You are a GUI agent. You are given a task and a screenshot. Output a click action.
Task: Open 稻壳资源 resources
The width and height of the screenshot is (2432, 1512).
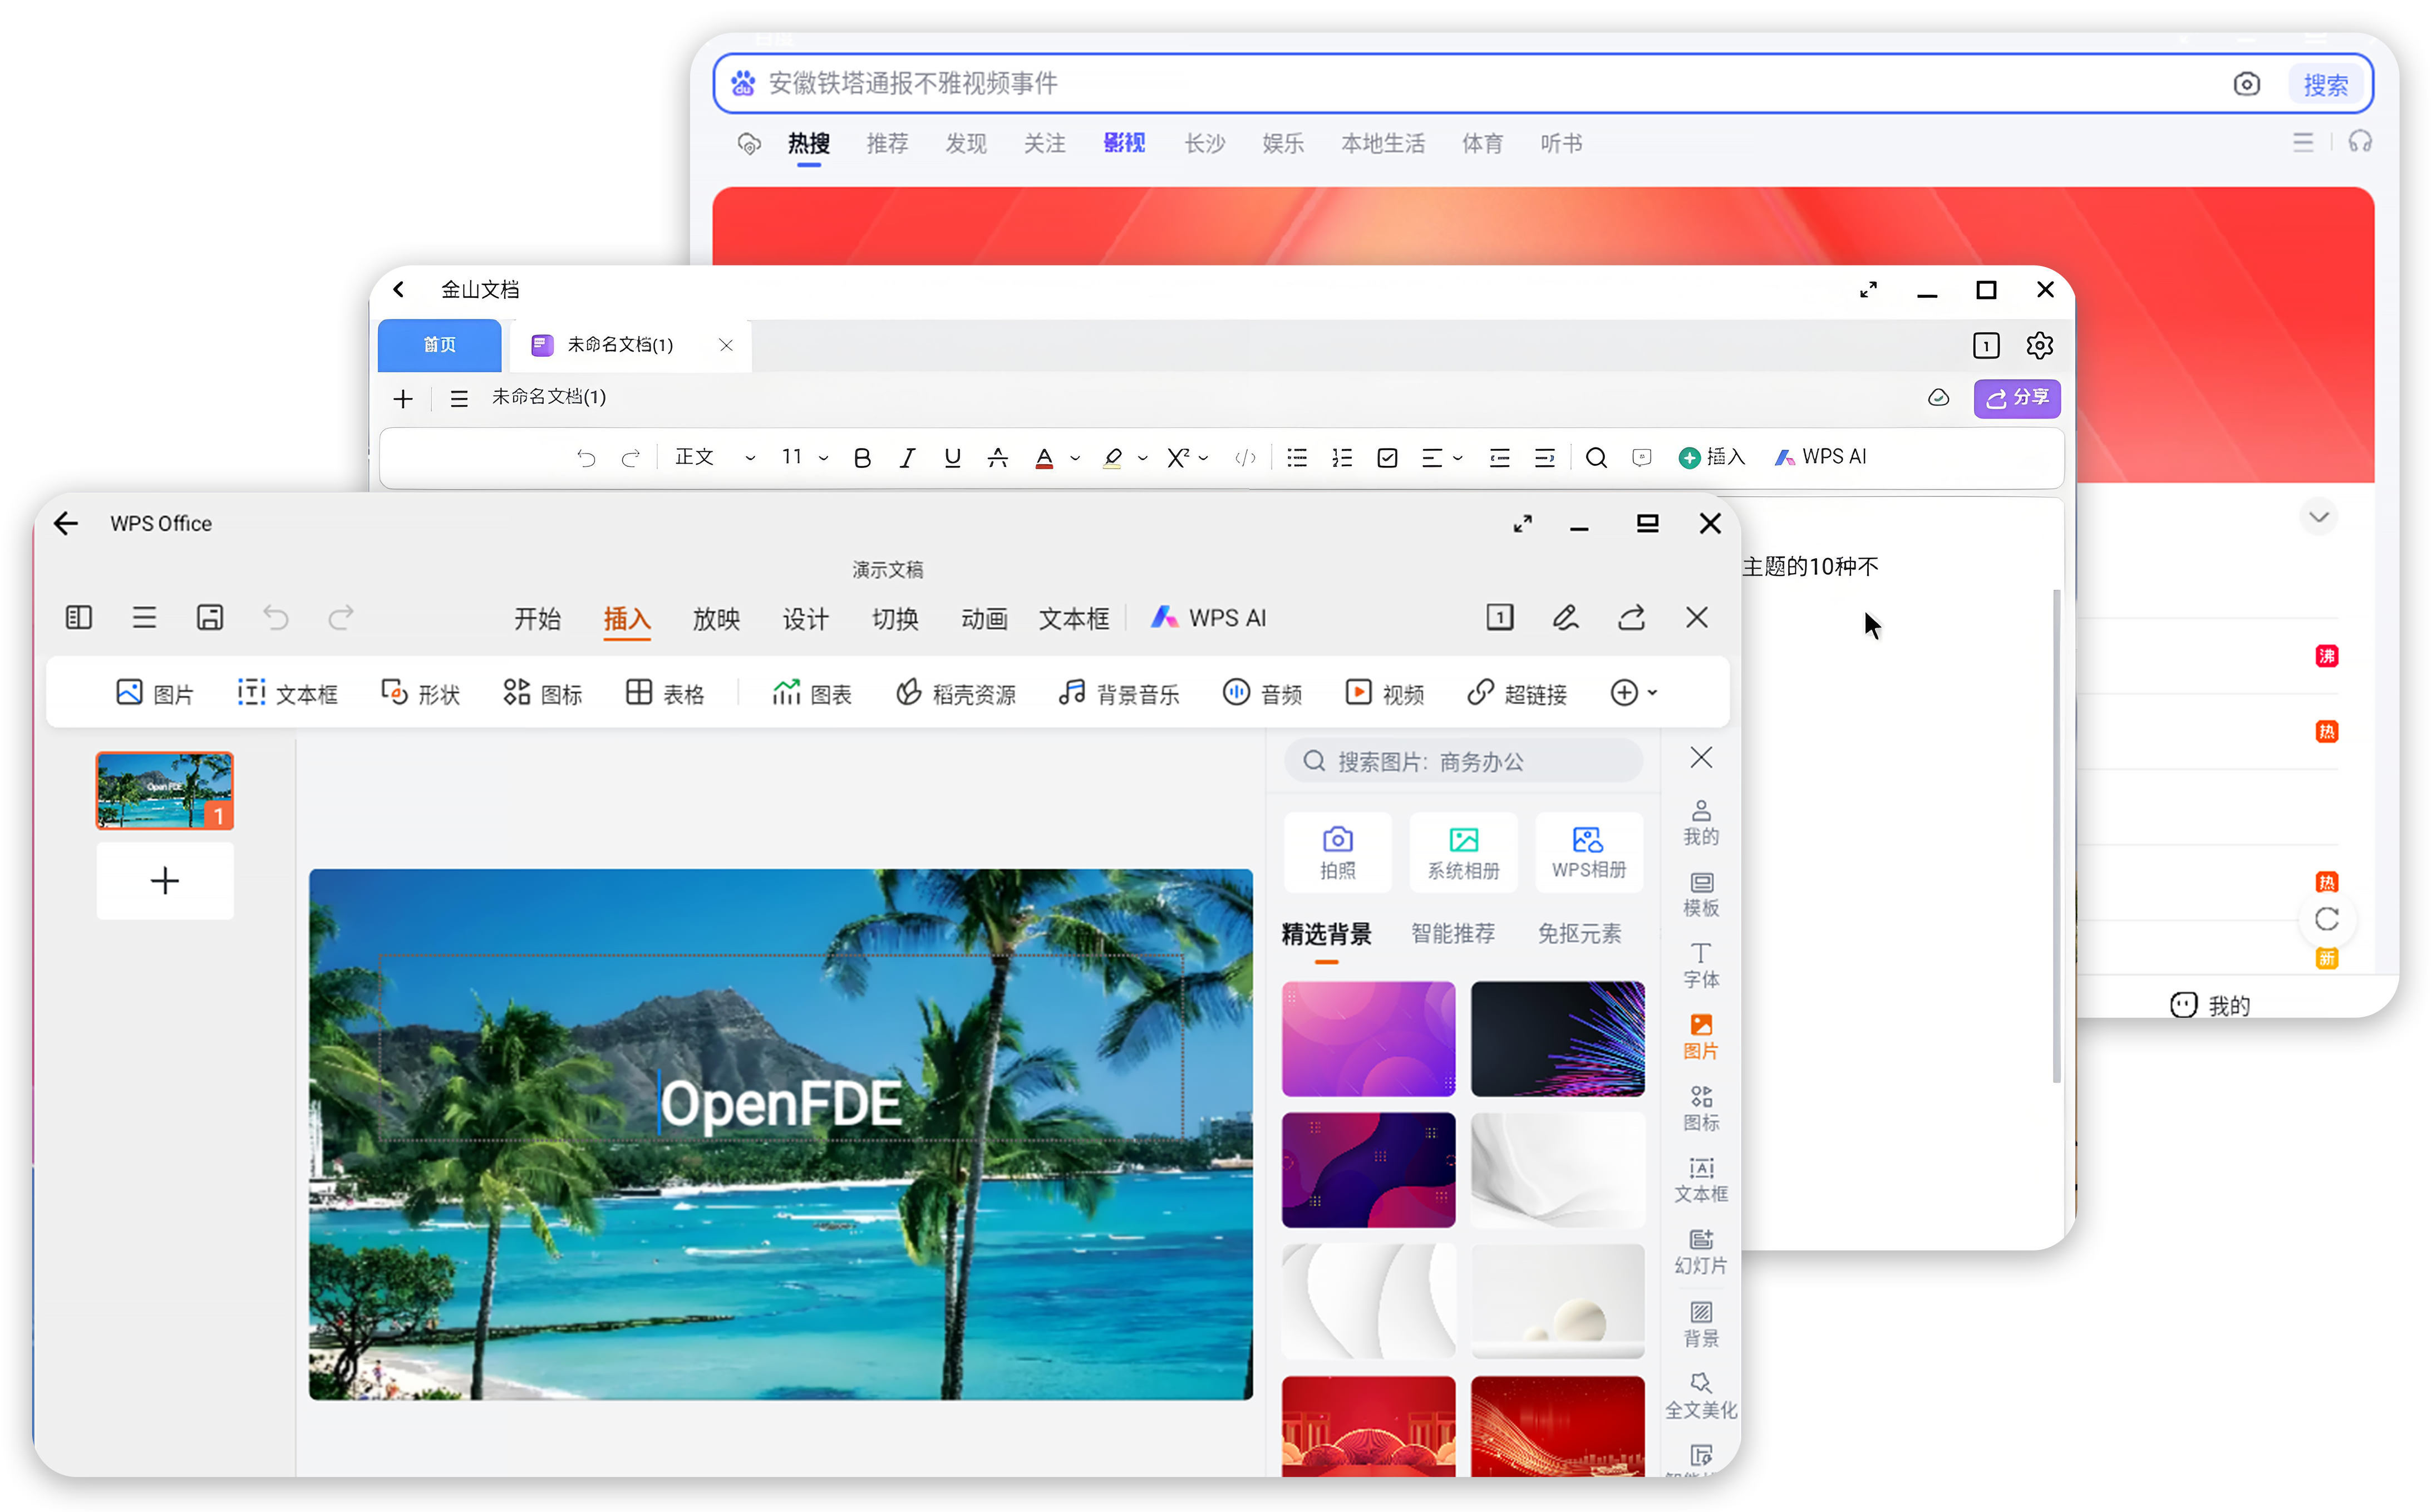pyautogui.click(x=956, y=693)
